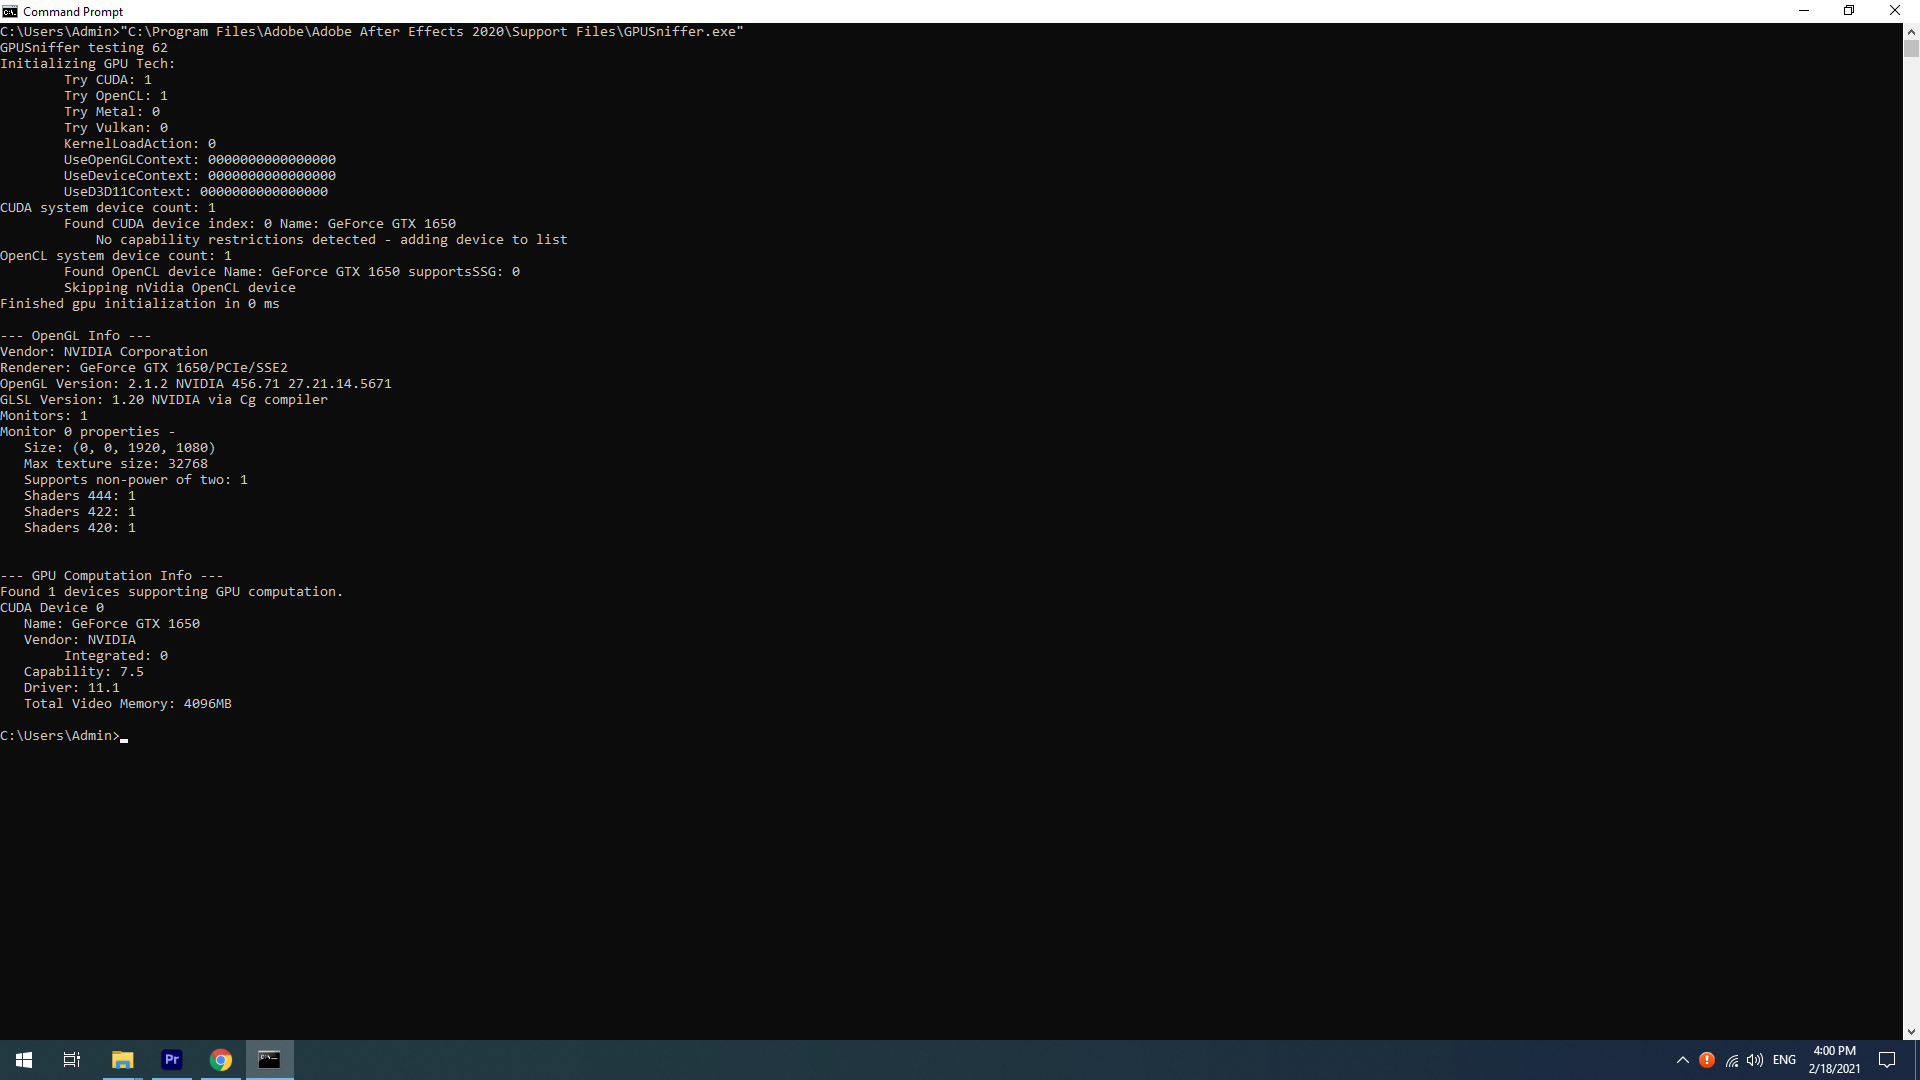Open the Action Center notifications
The image size is (1920, 1080).
click(x=1888, y=1060)
